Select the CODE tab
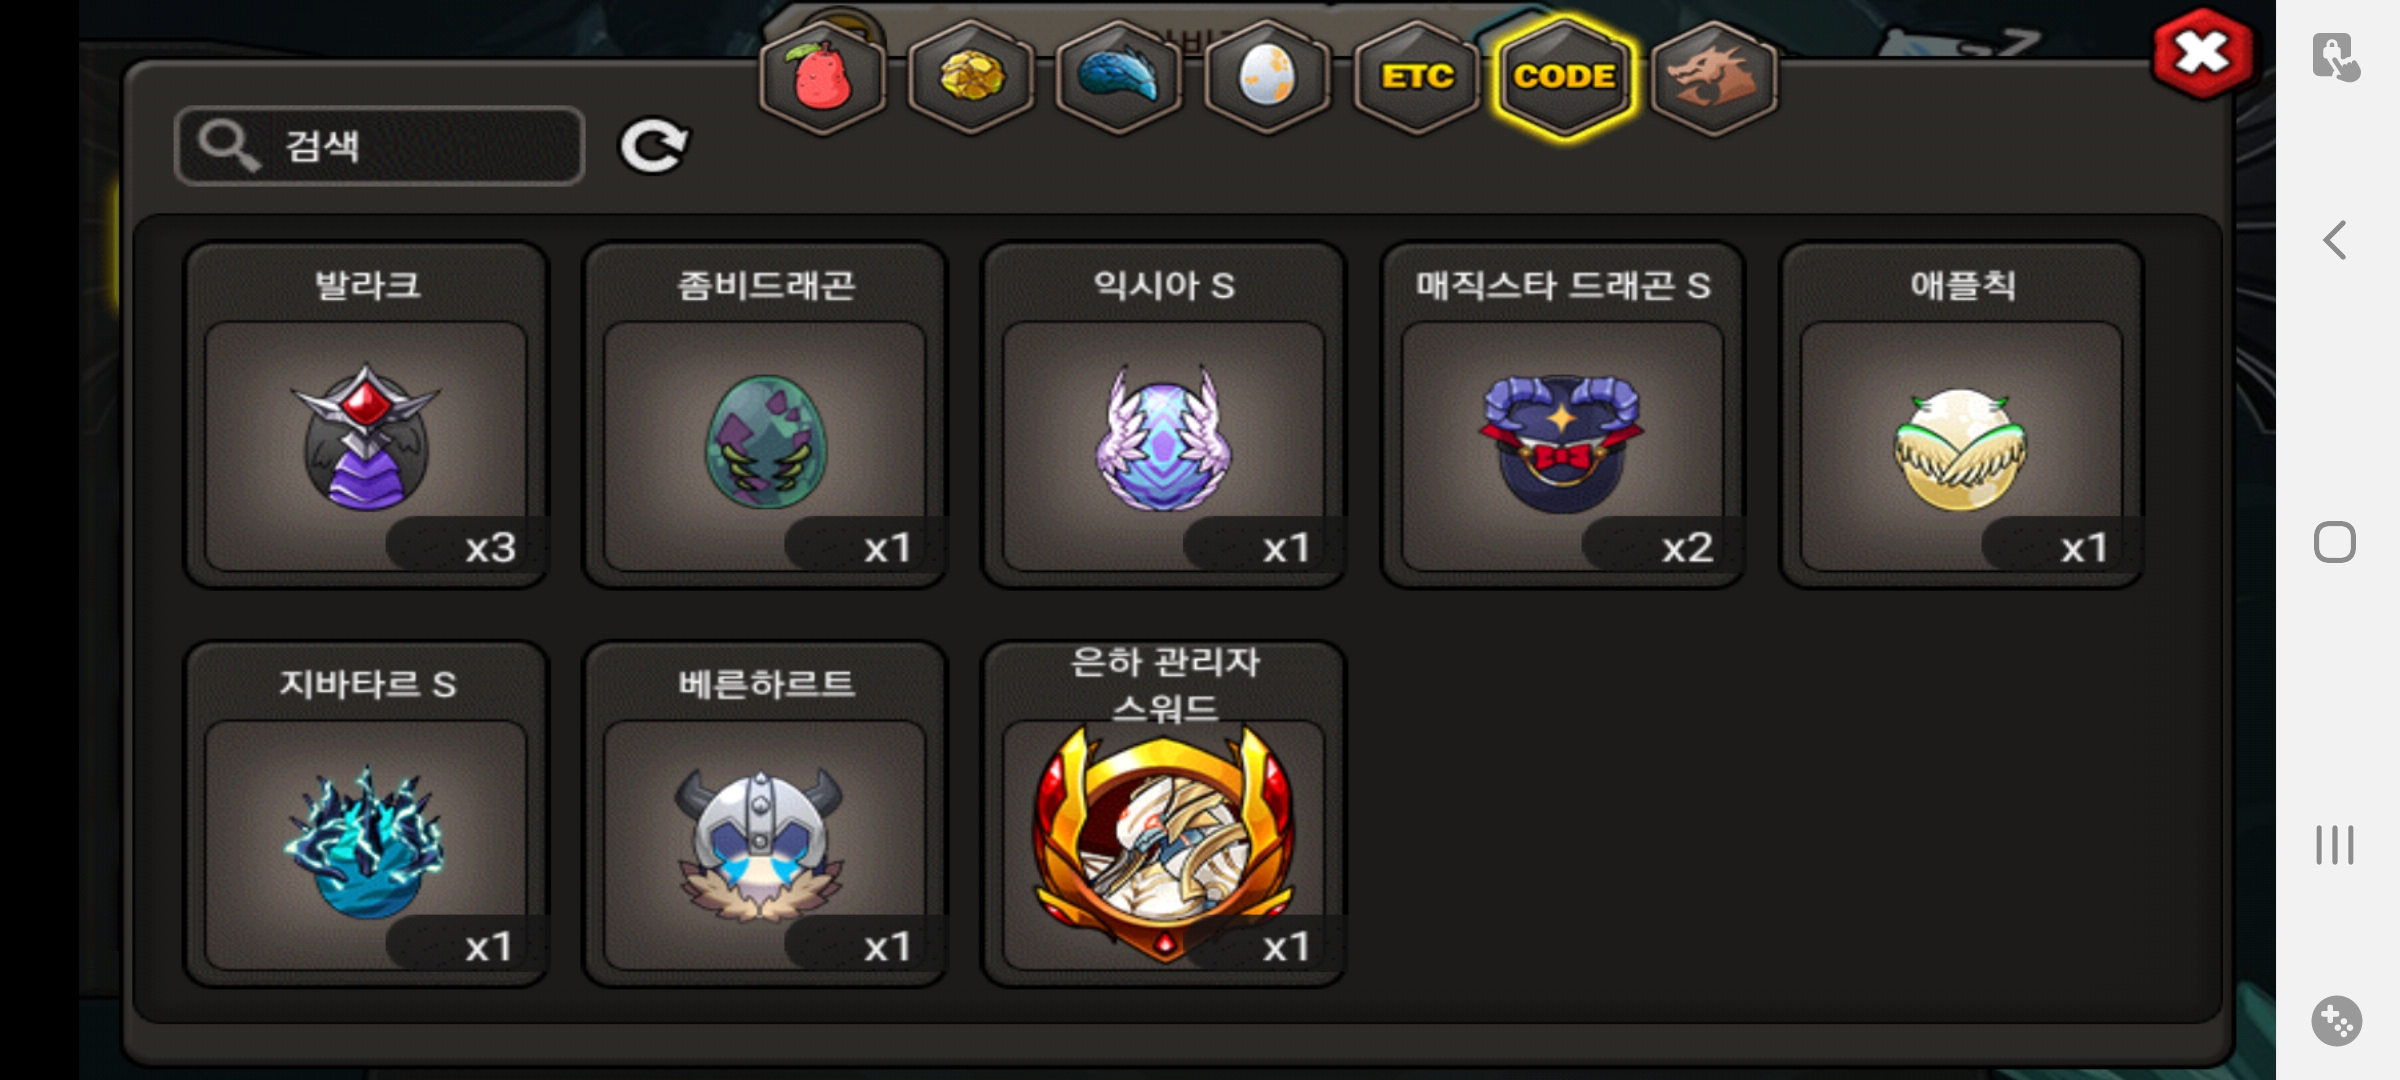This screenshot has height=1080, width=2400. (x=1564, y=77)
